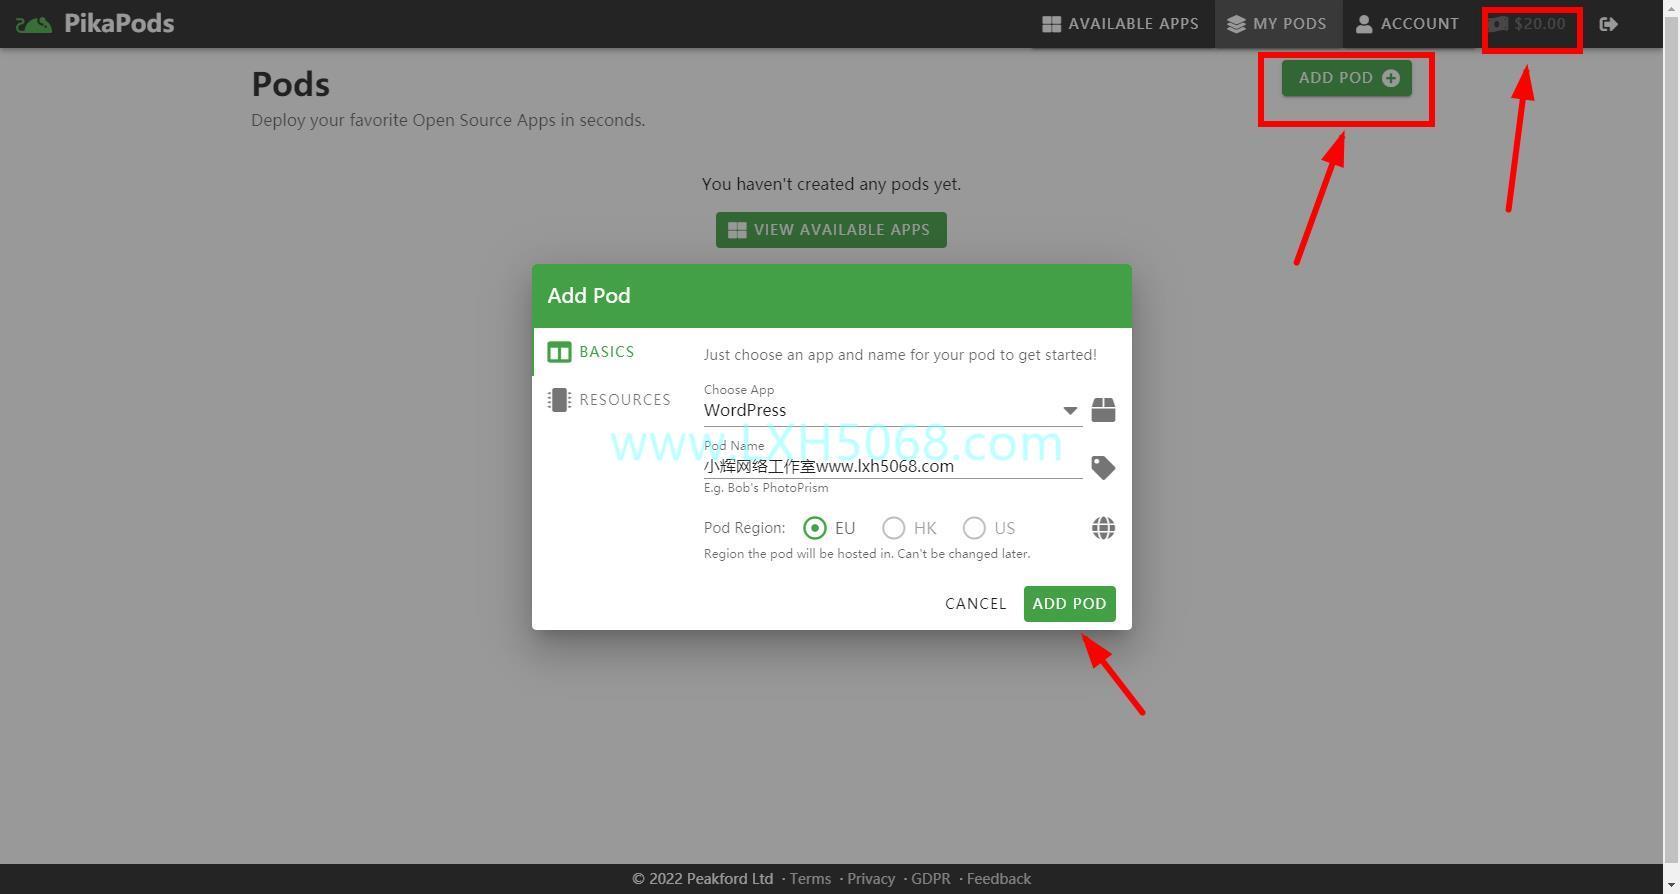Viewport: 1680px width, 894px height.
Task: Click the Add Pod button near page title
Action: point(1347,78)
